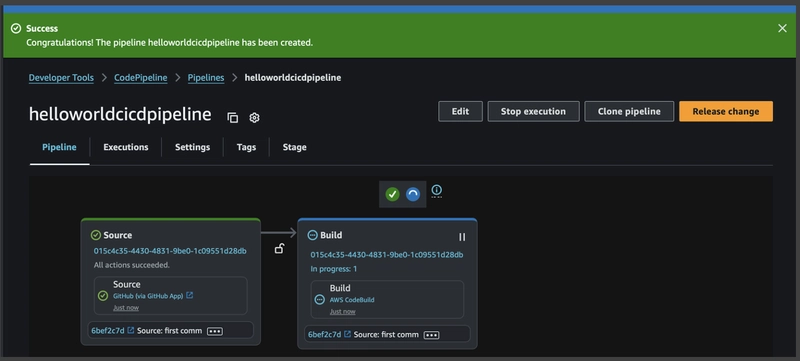Open the Settings tab
The image size is (800, 361).
point(192,147)
